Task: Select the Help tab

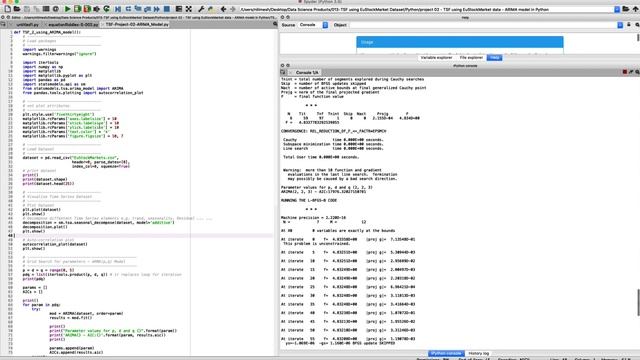Action: 495,58
